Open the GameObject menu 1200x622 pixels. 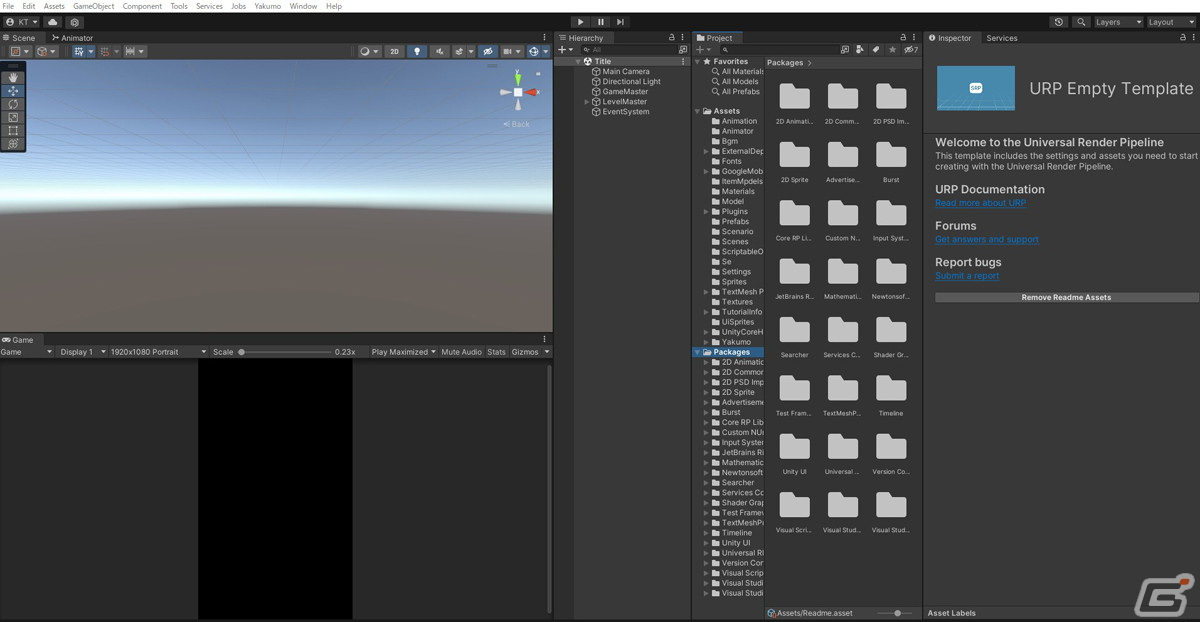tap(93, 6)
